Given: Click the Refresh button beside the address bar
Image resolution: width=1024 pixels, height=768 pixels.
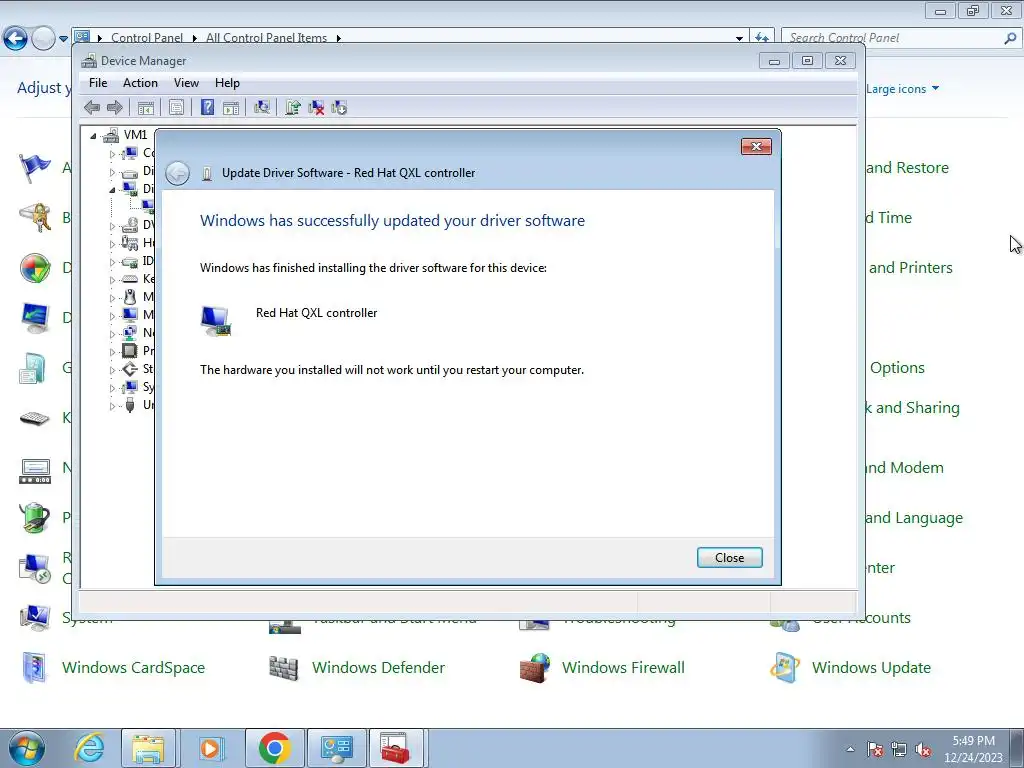Looking at the screenshot, I should (x=761, y=38).
